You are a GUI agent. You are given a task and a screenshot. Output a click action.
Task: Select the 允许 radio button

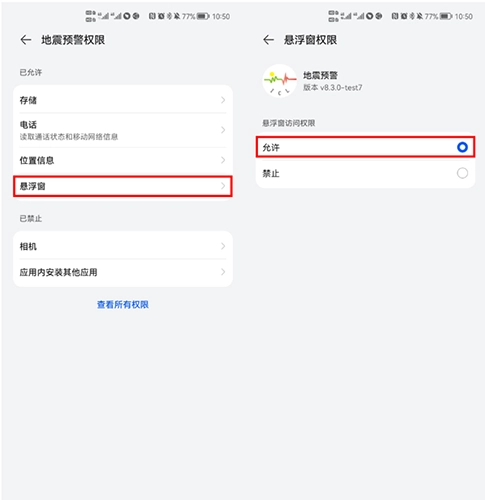462,147
